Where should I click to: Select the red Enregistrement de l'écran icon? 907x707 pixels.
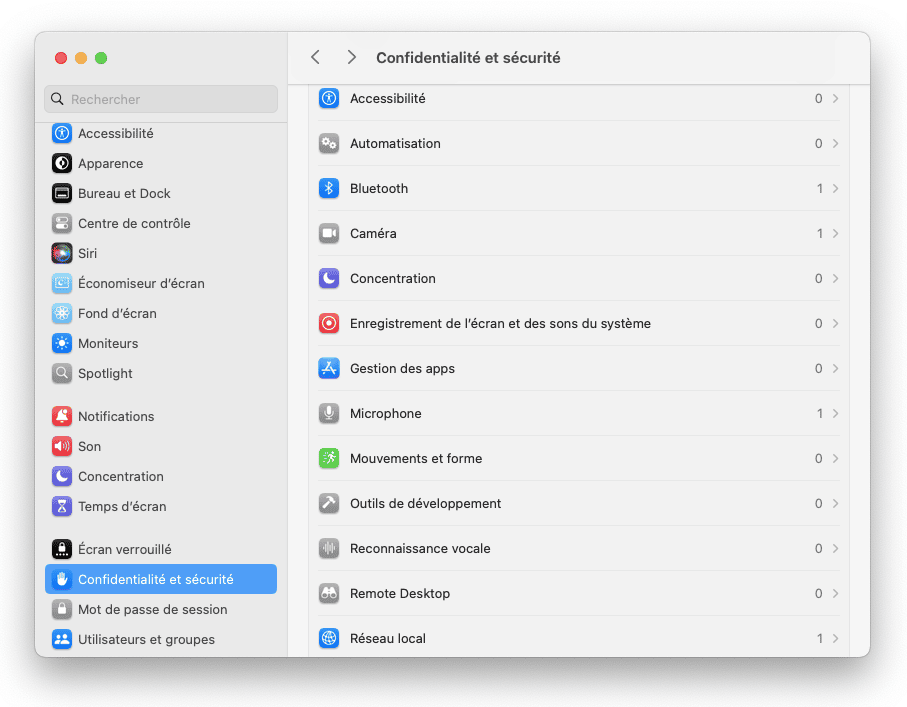[329, 323]
